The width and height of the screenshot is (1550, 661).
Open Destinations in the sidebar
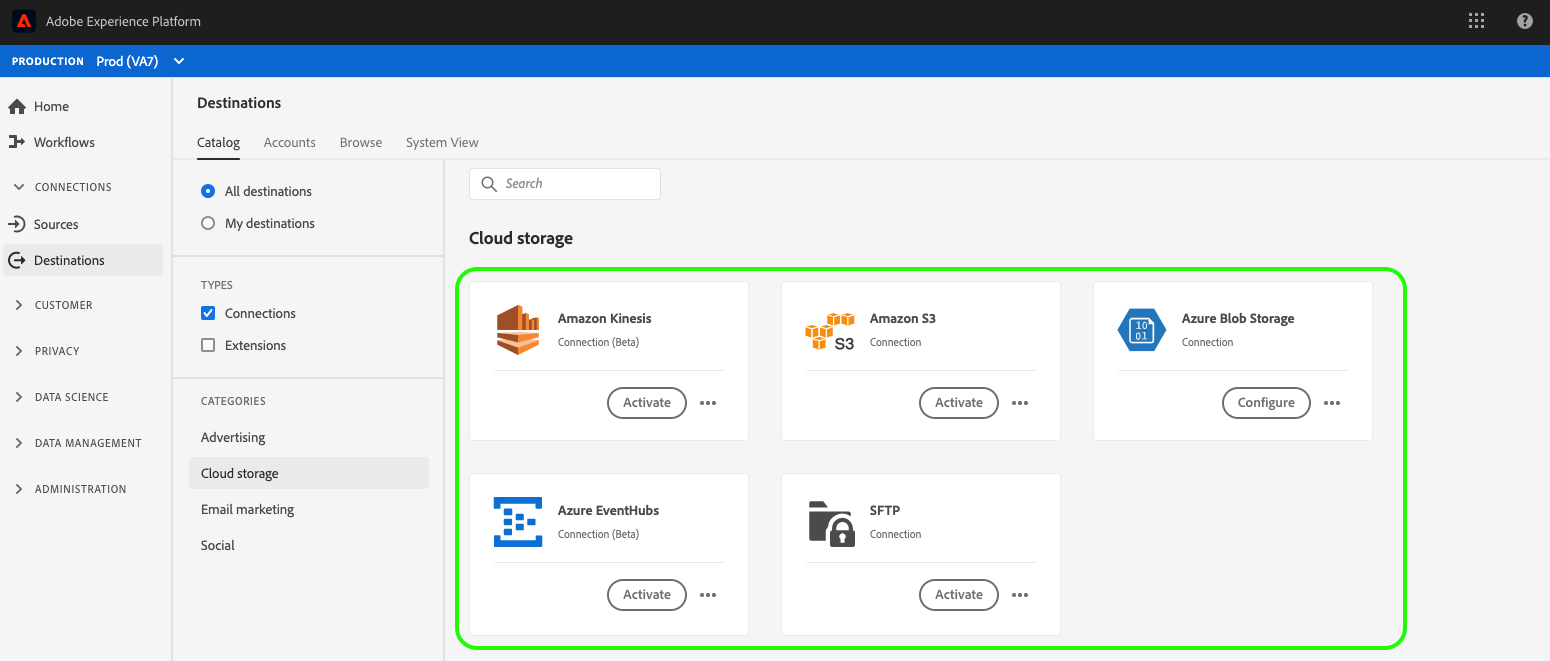tap(82, 260)
